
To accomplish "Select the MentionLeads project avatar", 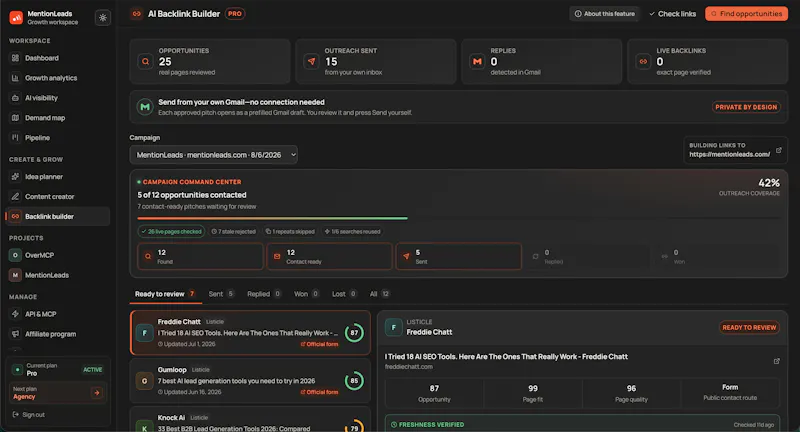I will pos(15,275).
